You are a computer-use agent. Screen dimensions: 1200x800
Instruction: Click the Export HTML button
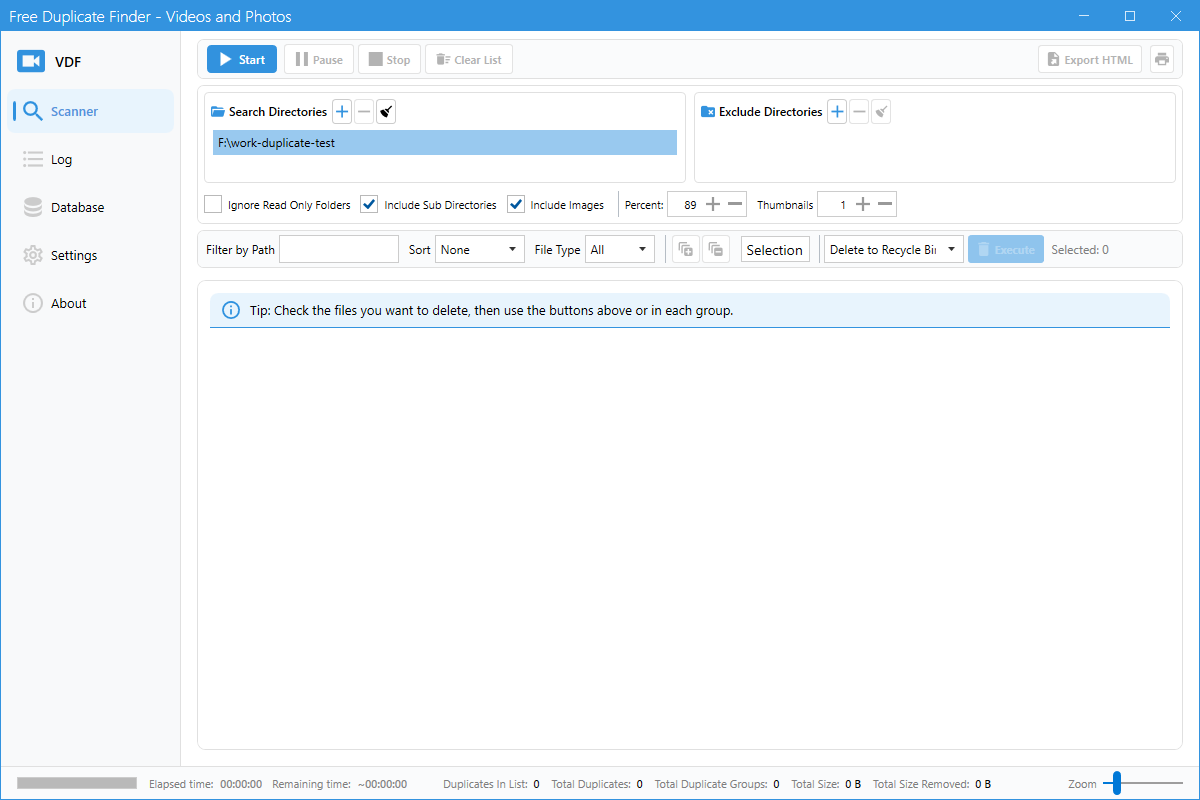(1090, 60)
